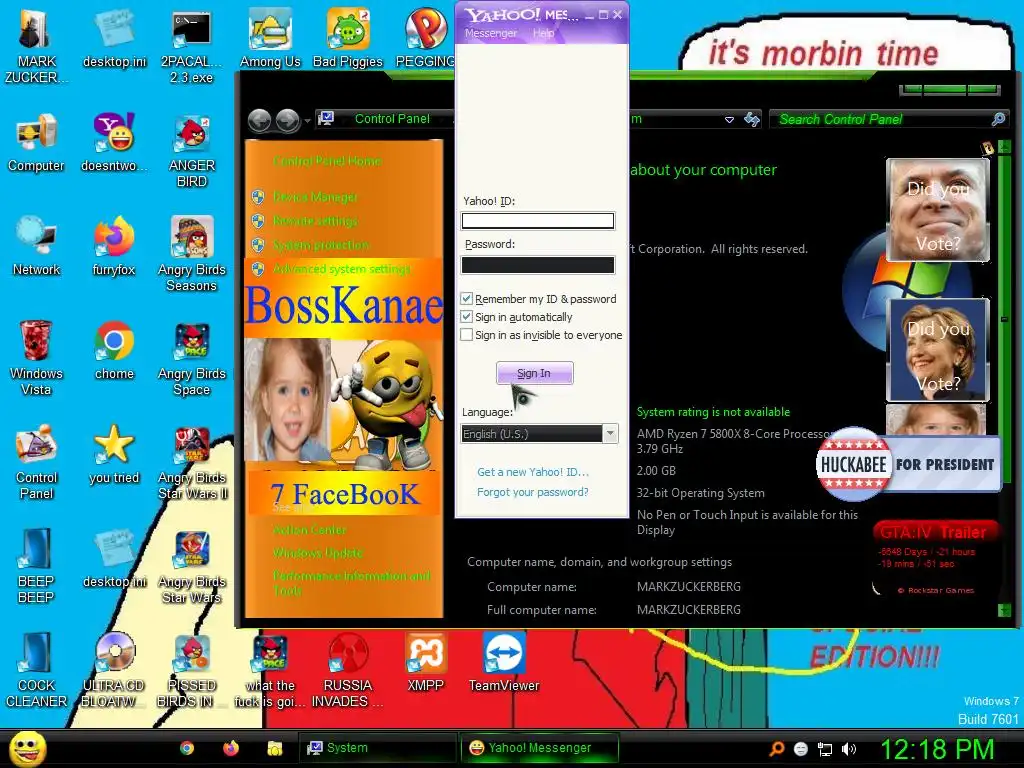Switch to Yahoo! Messenger taskbar button
This screenshot has height=768, width=1024.
point(539,748)
